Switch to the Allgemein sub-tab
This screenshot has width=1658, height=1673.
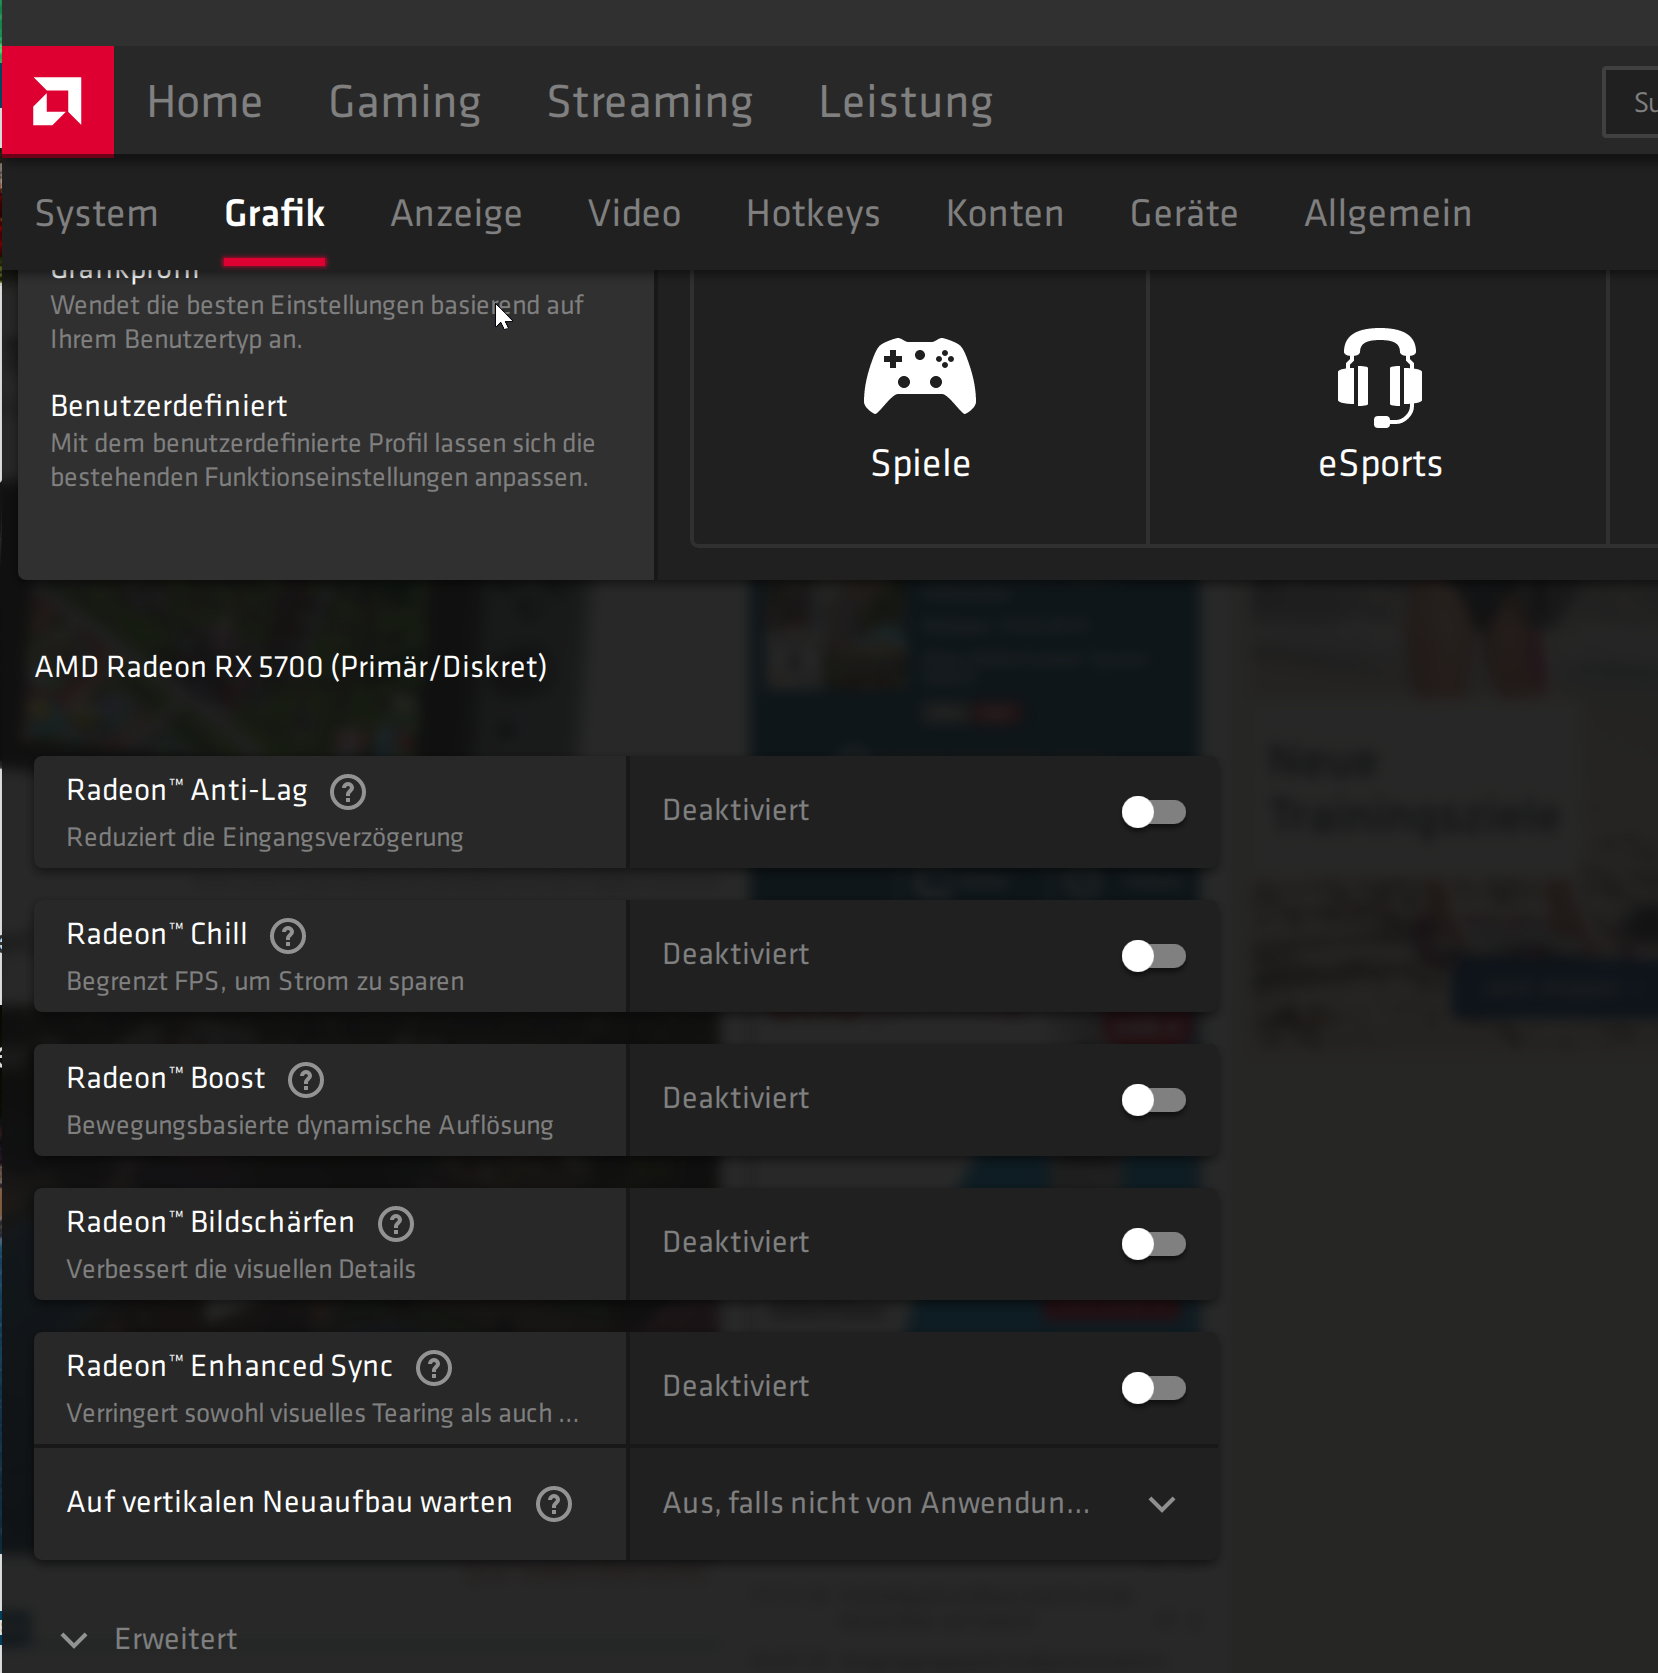1388,214
